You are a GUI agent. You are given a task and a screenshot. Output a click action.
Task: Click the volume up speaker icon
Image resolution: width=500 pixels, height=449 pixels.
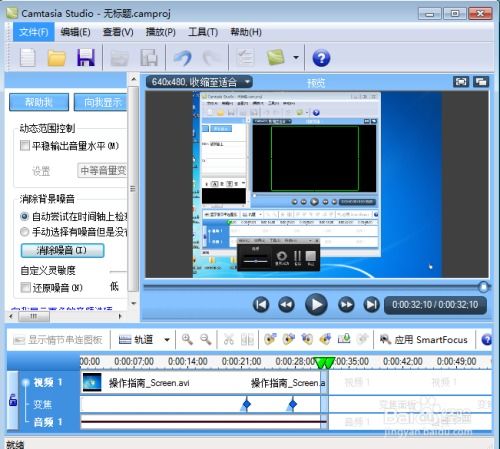325,339
